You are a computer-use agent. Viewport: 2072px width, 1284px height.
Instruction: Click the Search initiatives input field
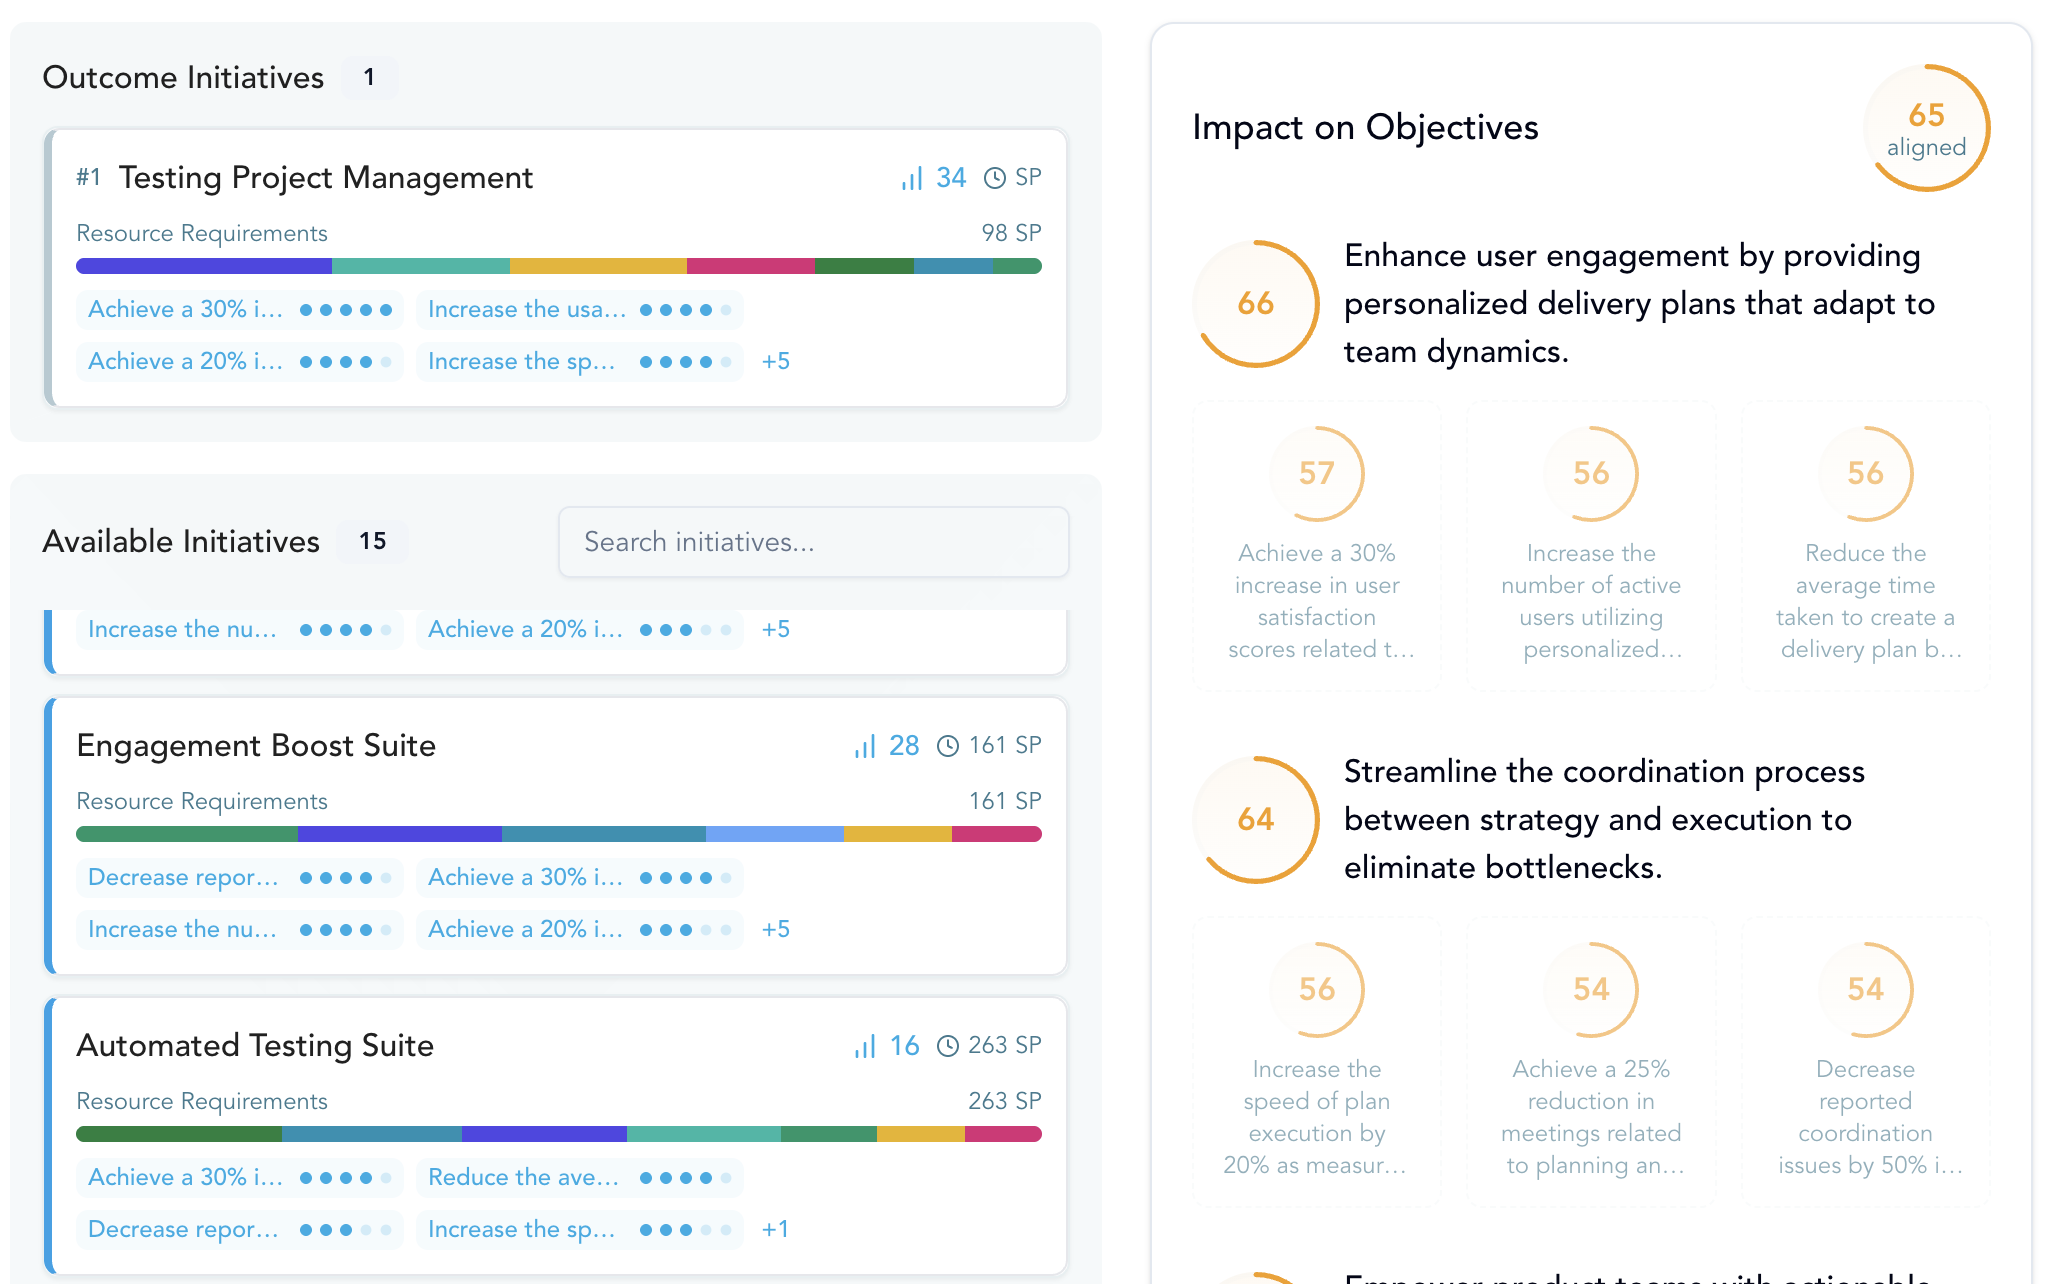point(813,541)
